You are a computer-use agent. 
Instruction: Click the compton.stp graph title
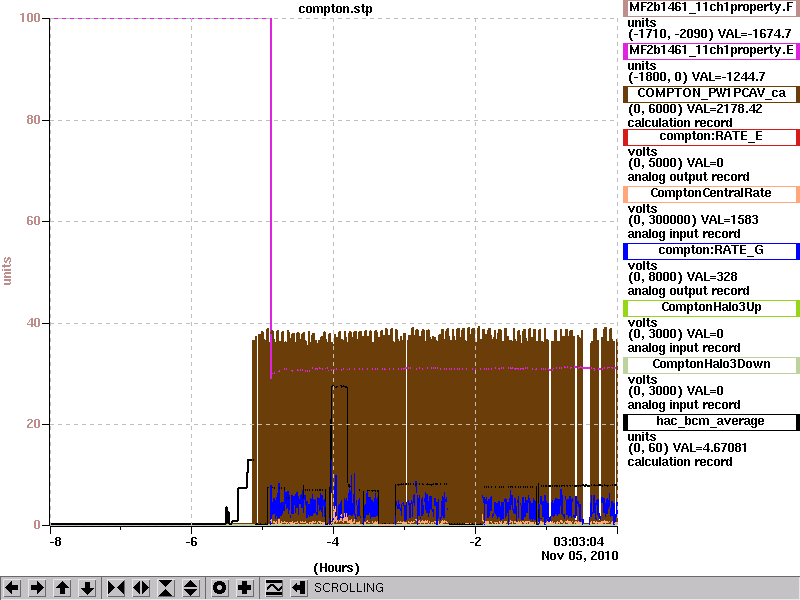pyautogui.click(x=335, y=9)
